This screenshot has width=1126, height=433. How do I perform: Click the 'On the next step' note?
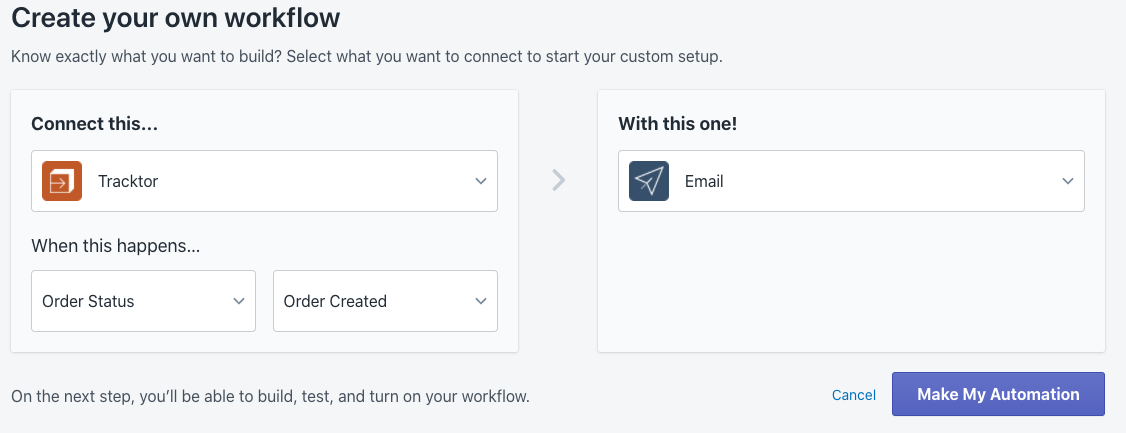click(270, 396)
